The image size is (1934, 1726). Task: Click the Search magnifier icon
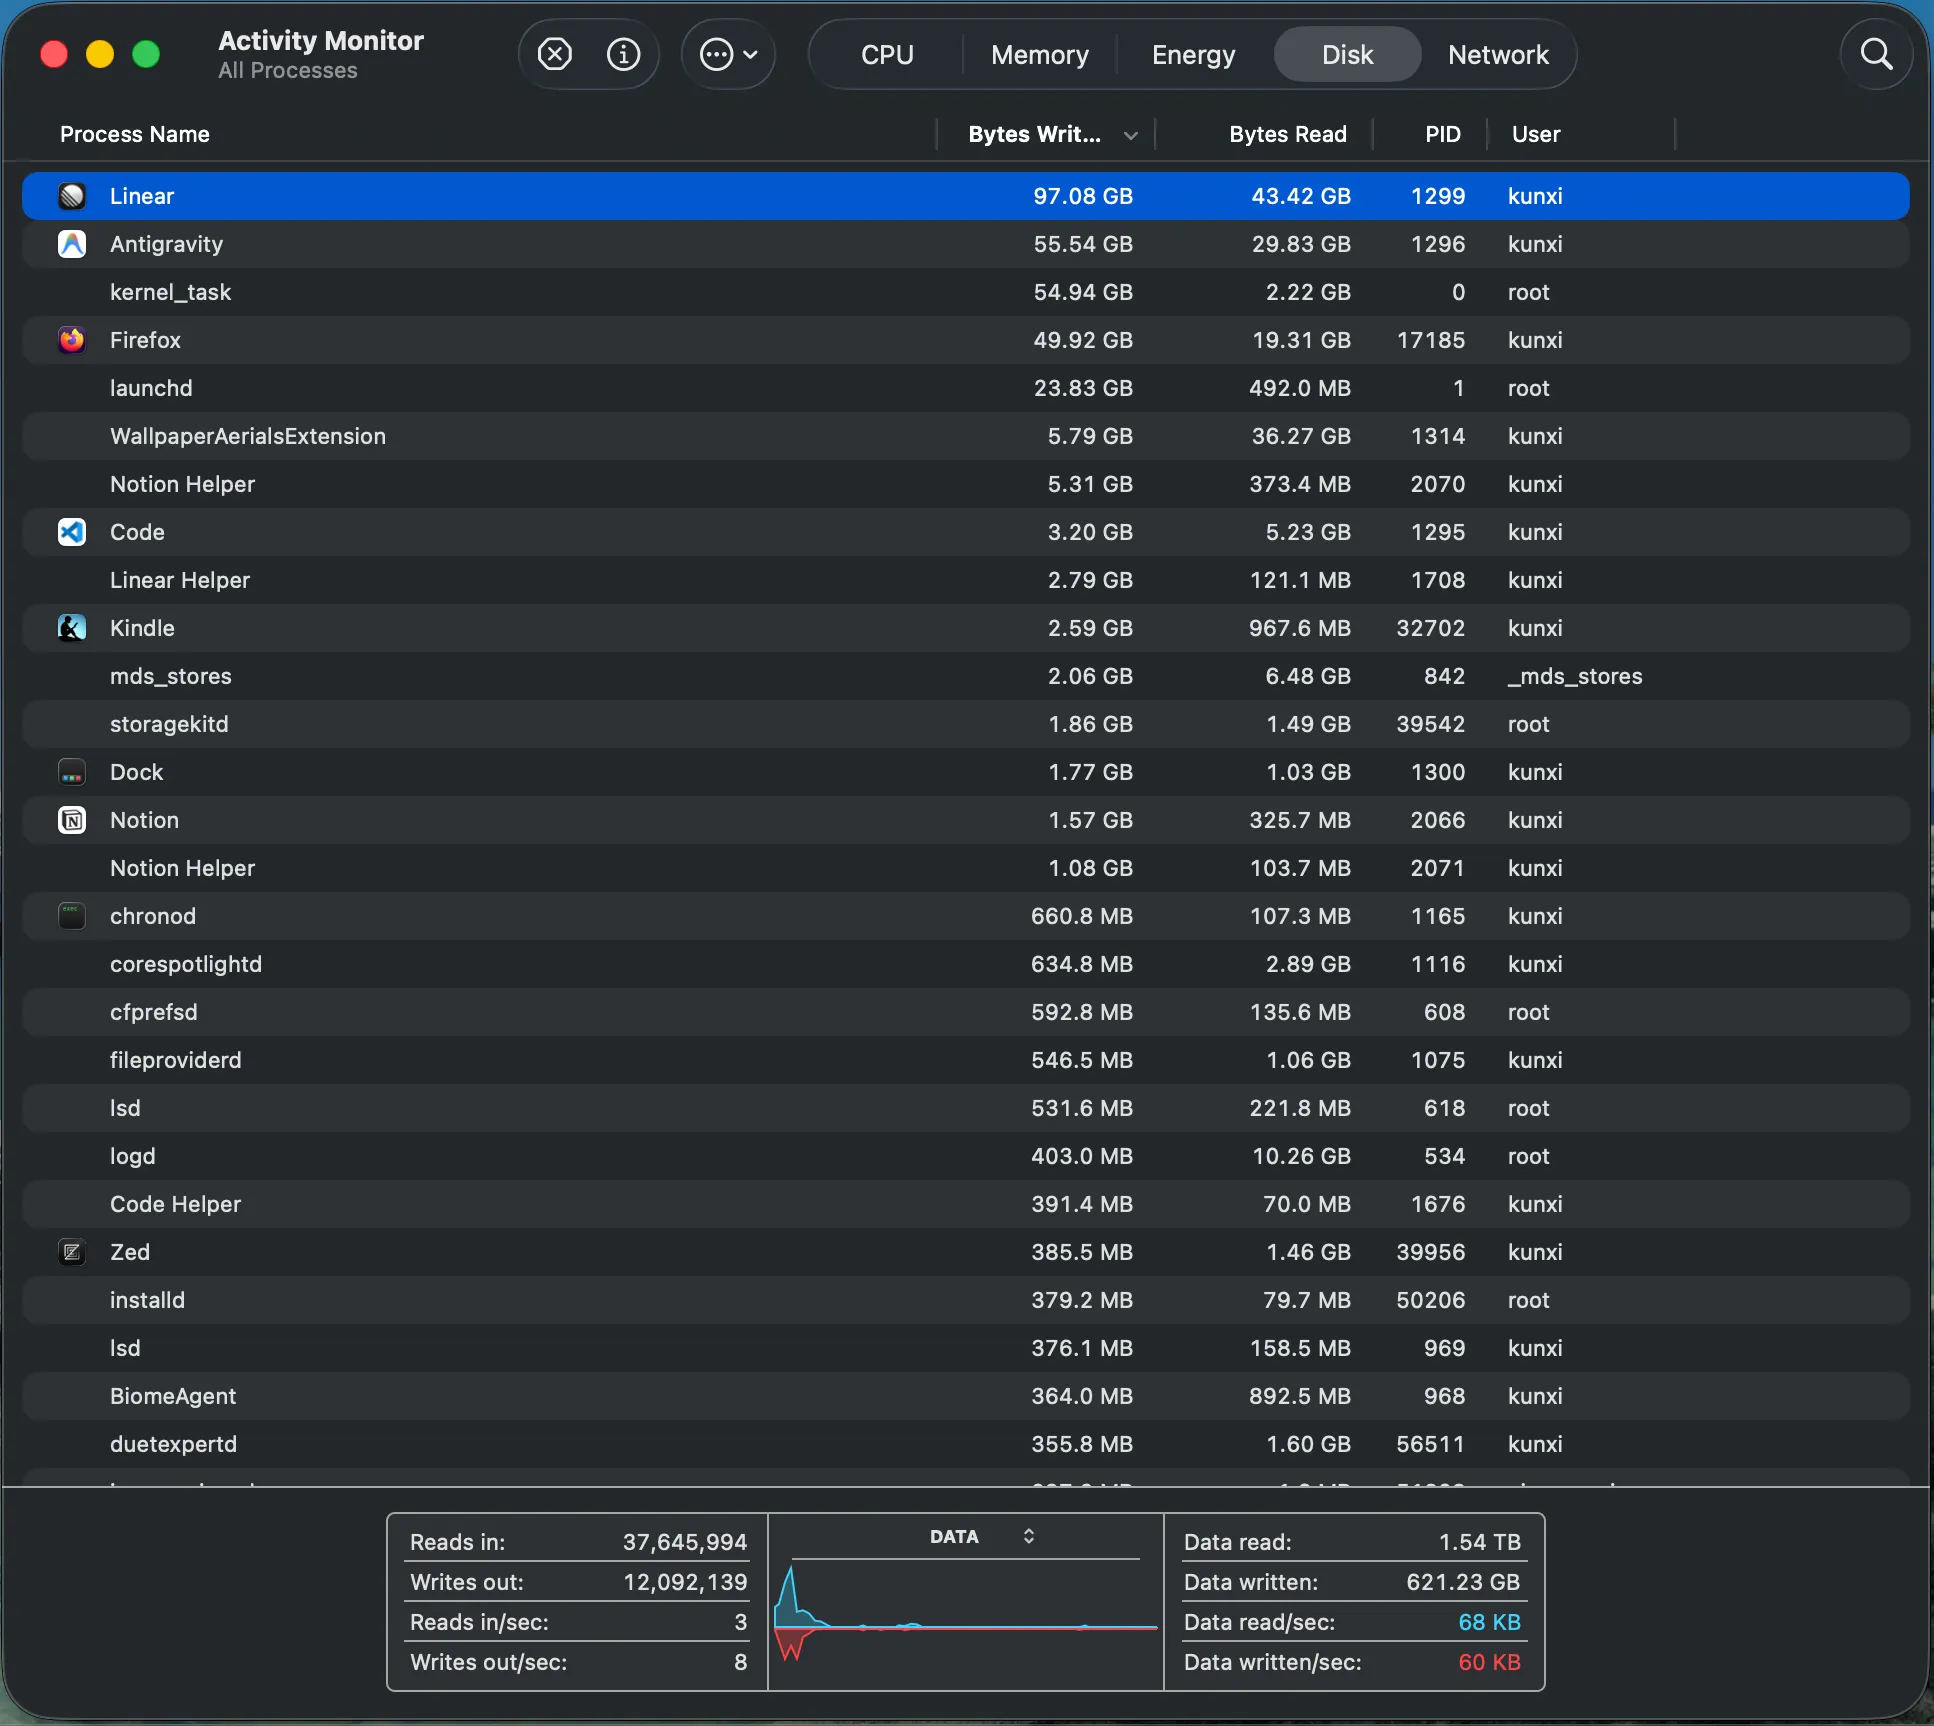tap(1876, 54)
